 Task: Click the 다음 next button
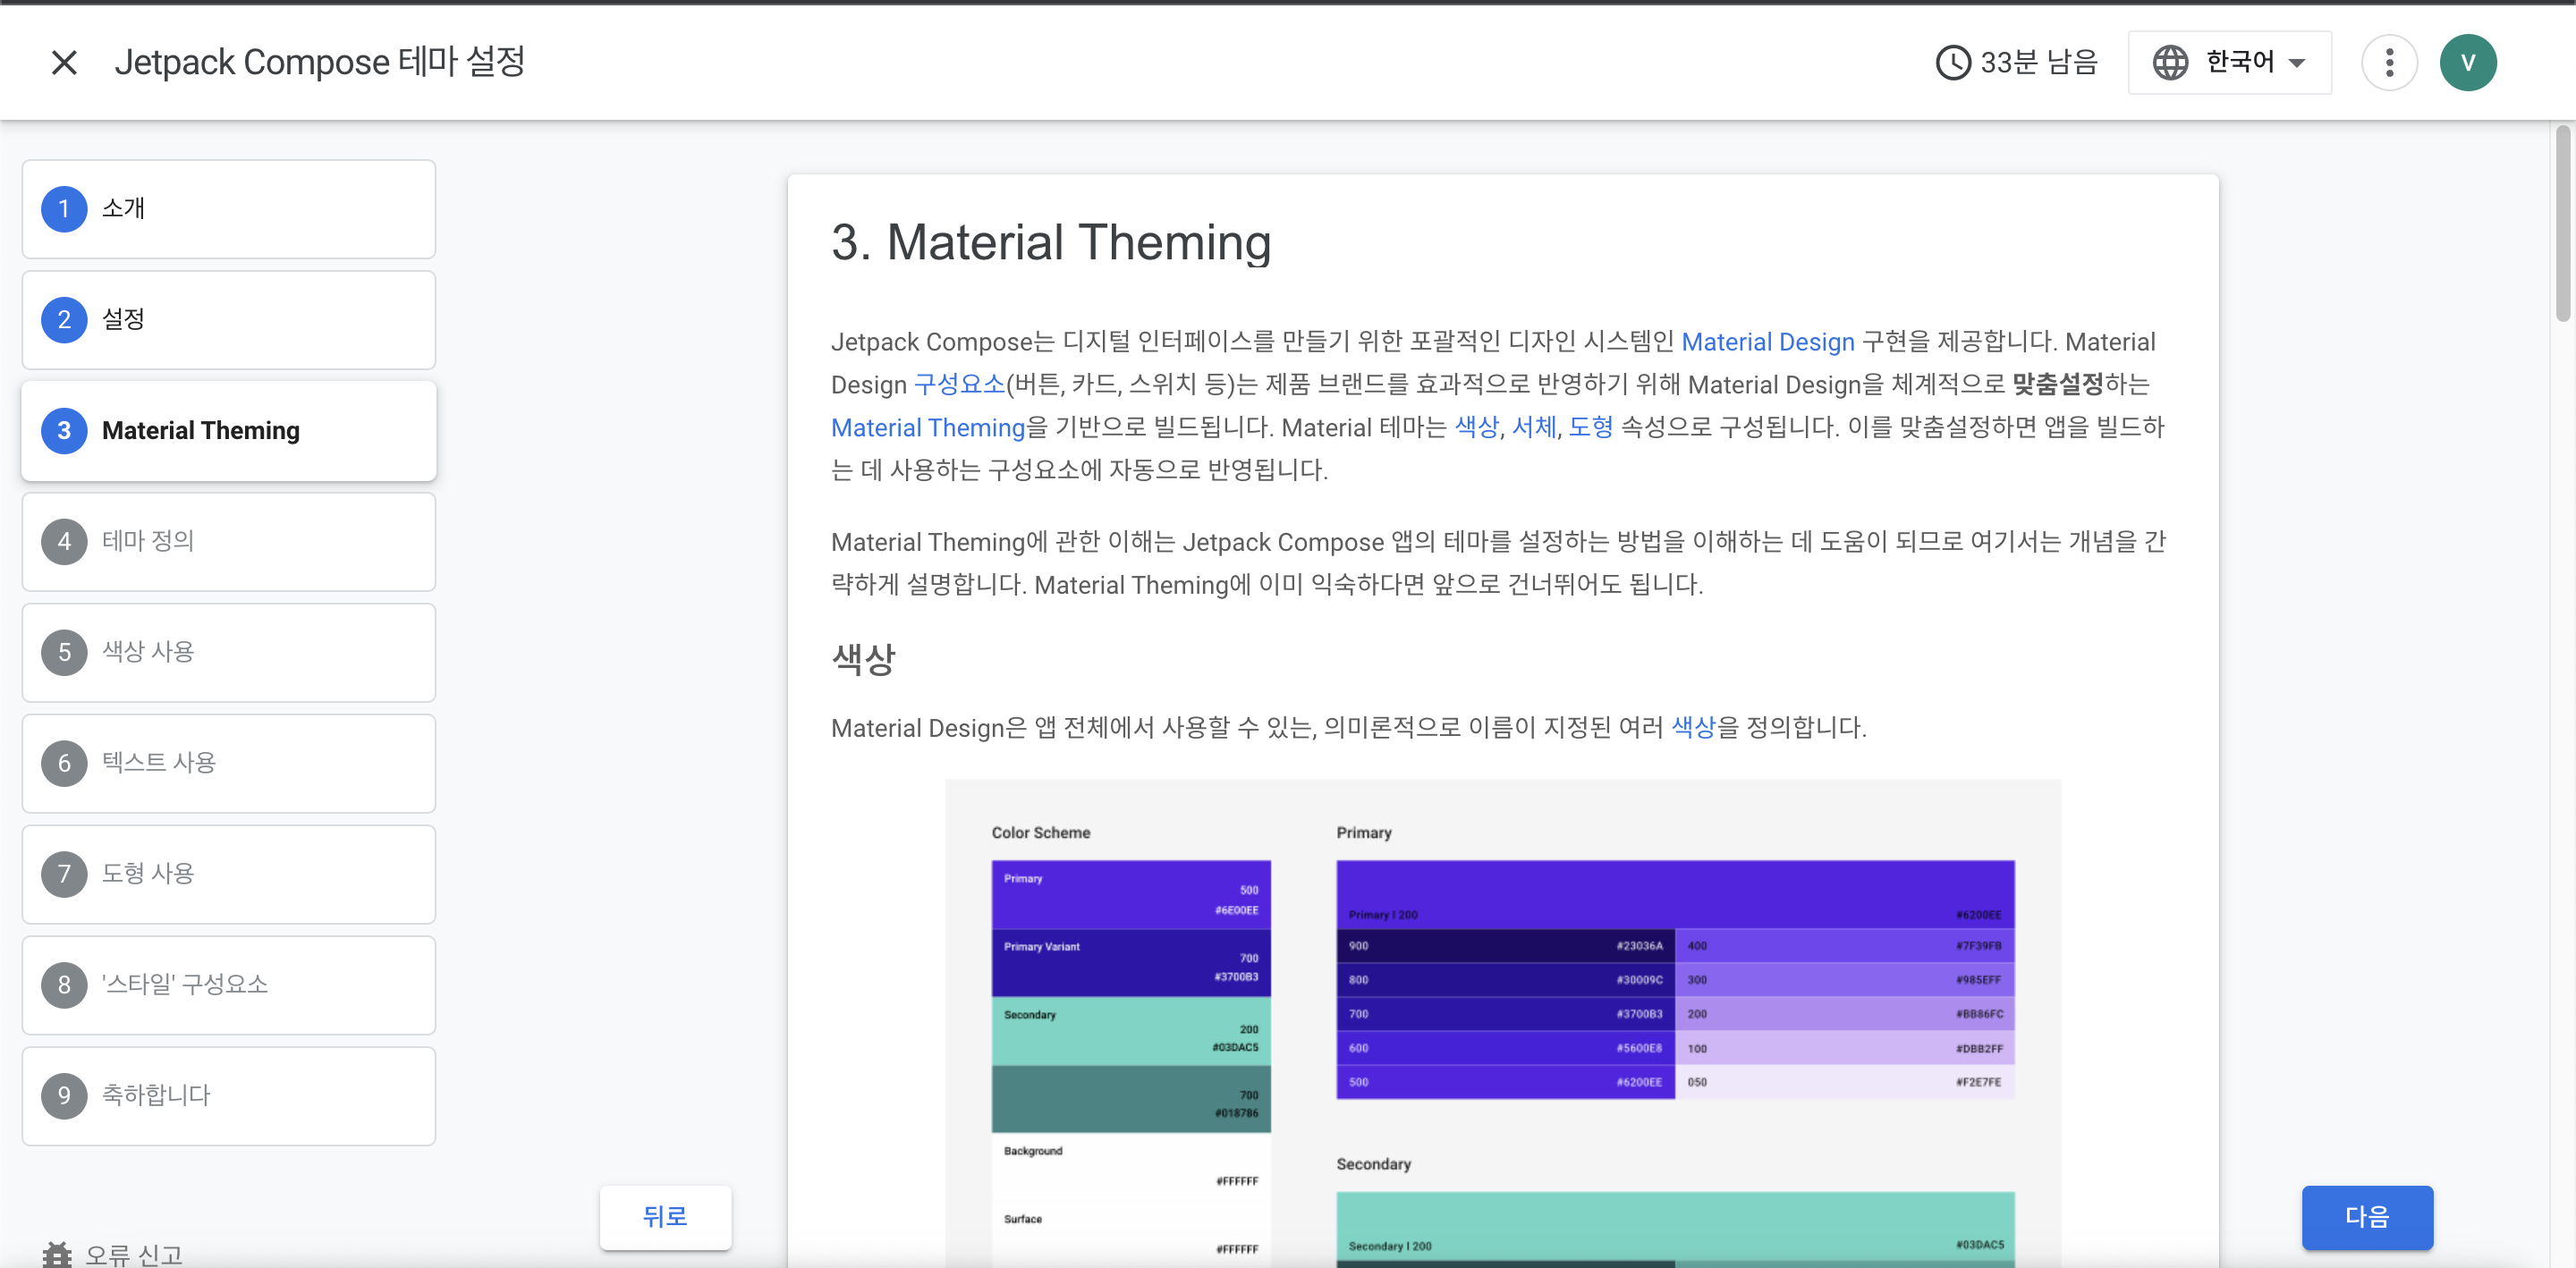coord(2366,1217)
